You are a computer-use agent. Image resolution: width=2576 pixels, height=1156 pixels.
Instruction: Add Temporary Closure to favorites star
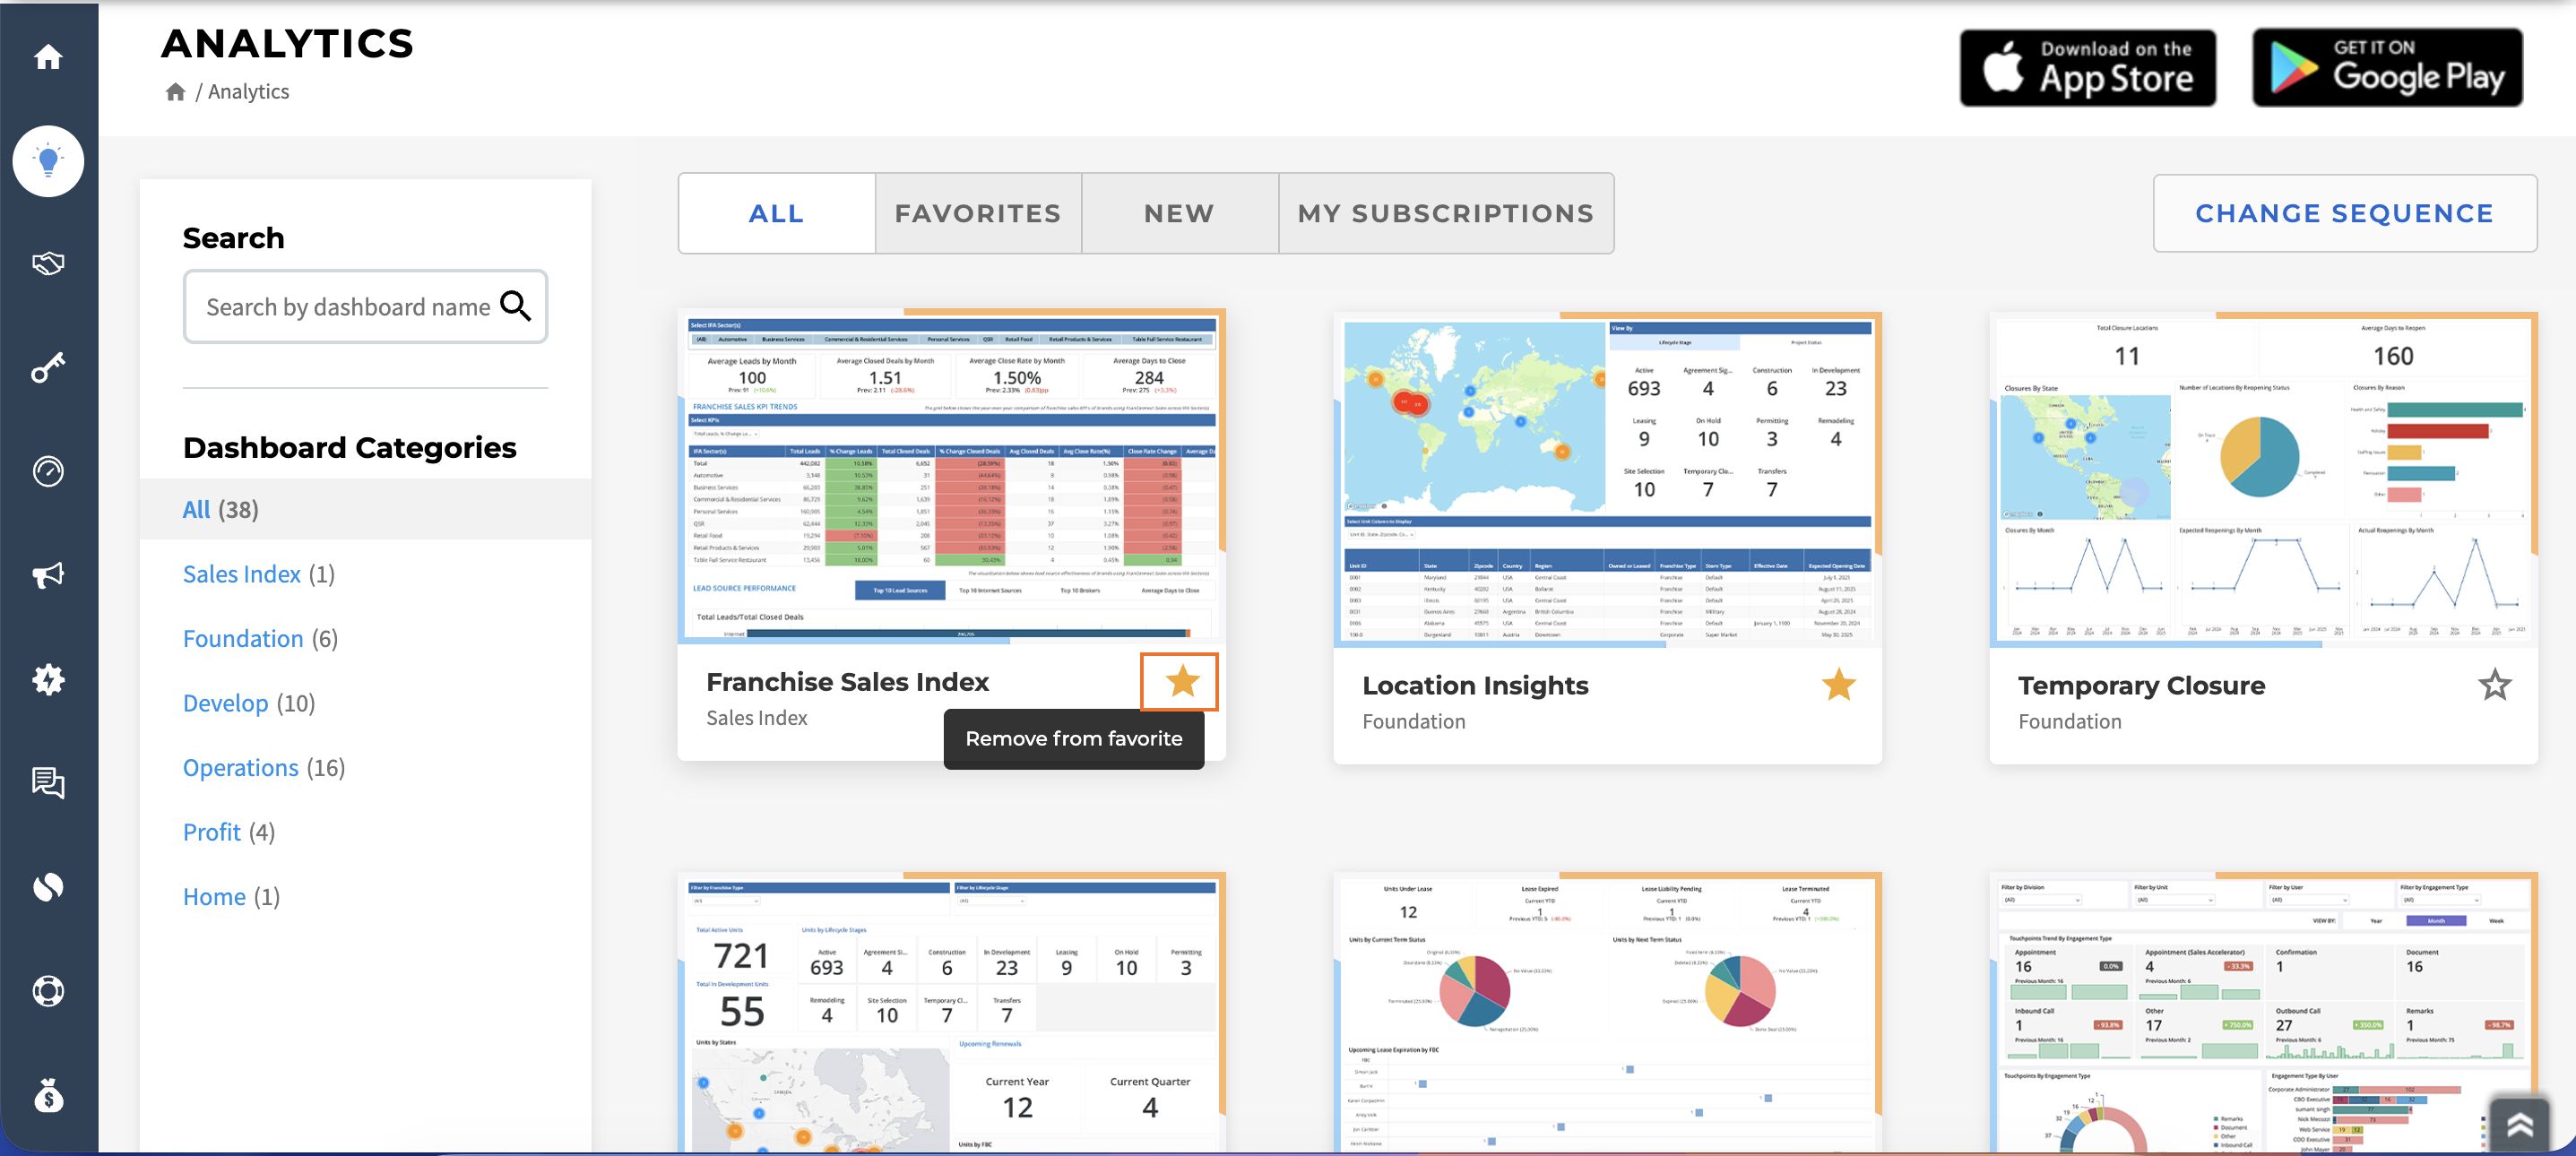coord(2494,685)
